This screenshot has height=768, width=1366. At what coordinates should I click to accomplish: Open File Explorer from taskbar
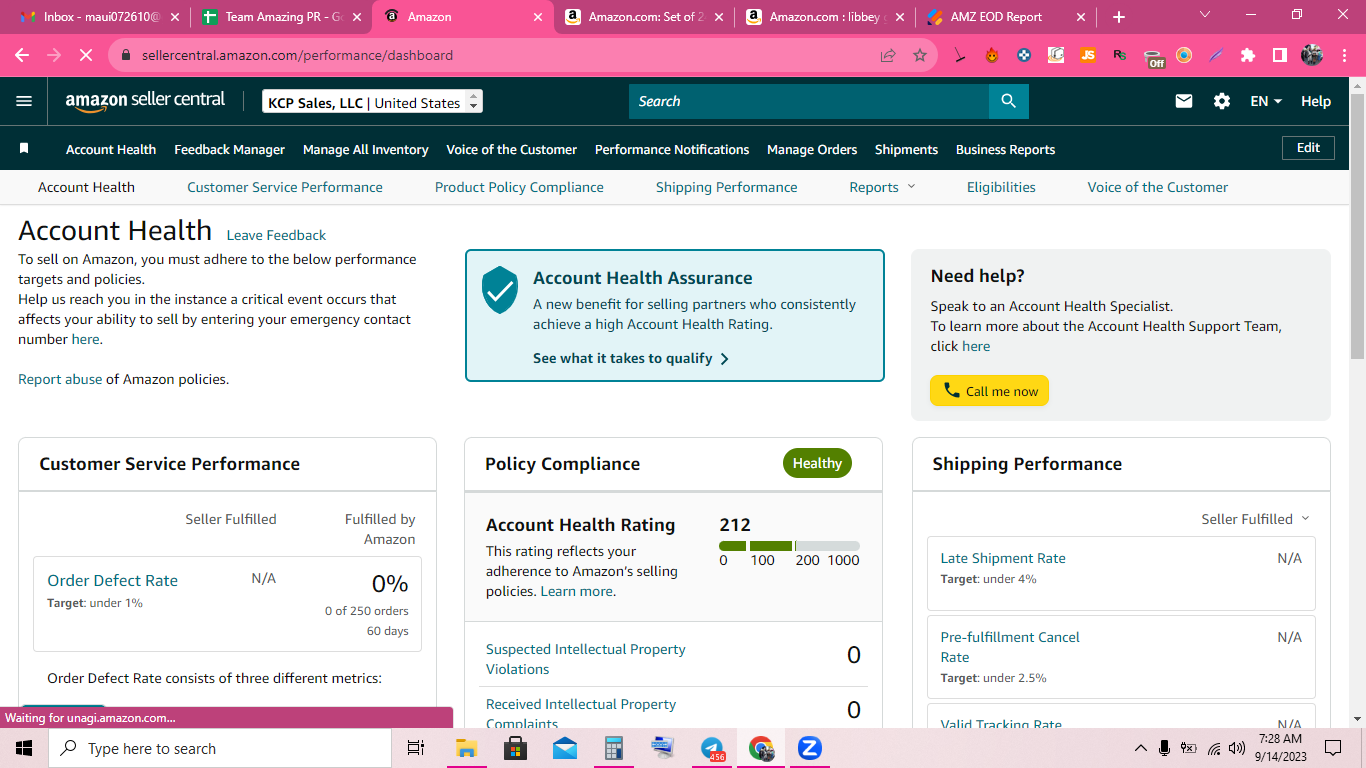pyautogui.click(x=466, y=748)
